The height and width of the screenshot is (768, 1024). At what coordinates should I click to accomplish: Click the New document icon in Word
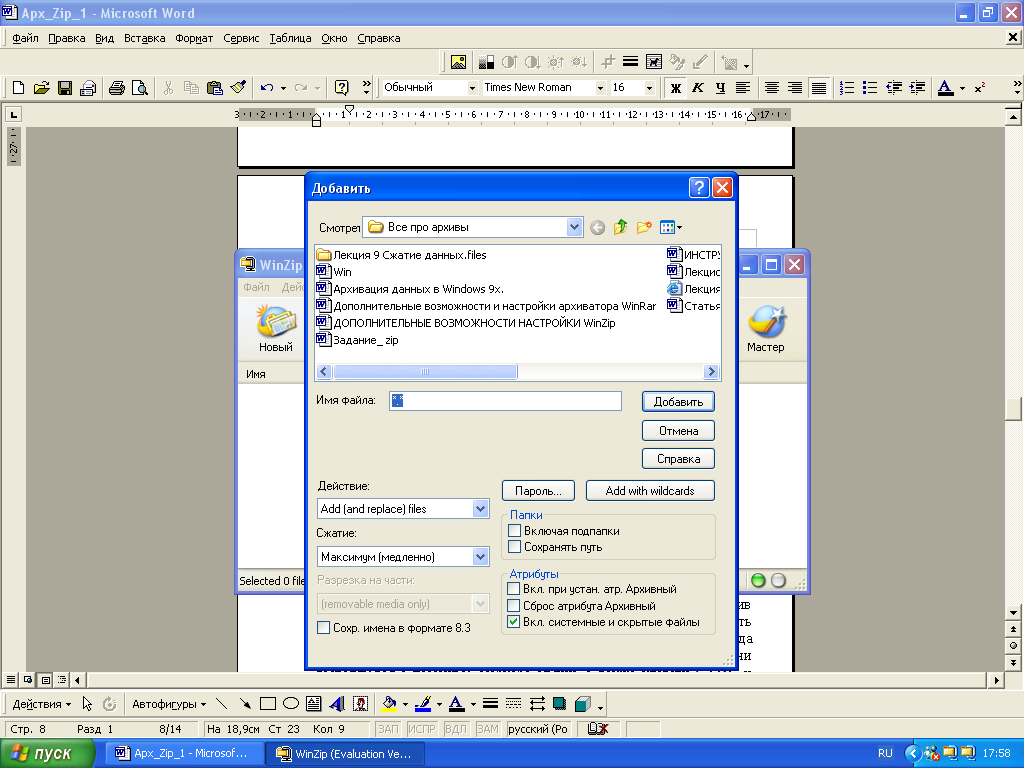point(18,88)
